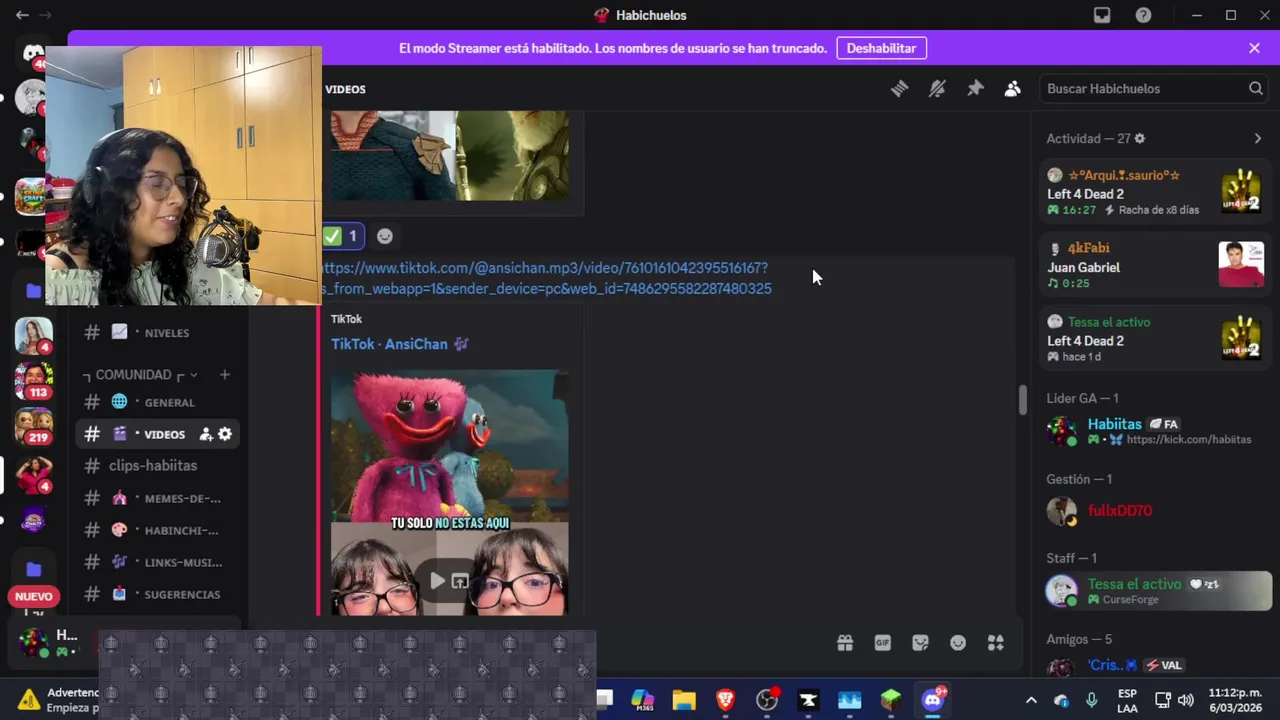Open Microsoft 365 Copilot taskbar icon
The image size is (1280, 720).
click(x=643, y=700)
